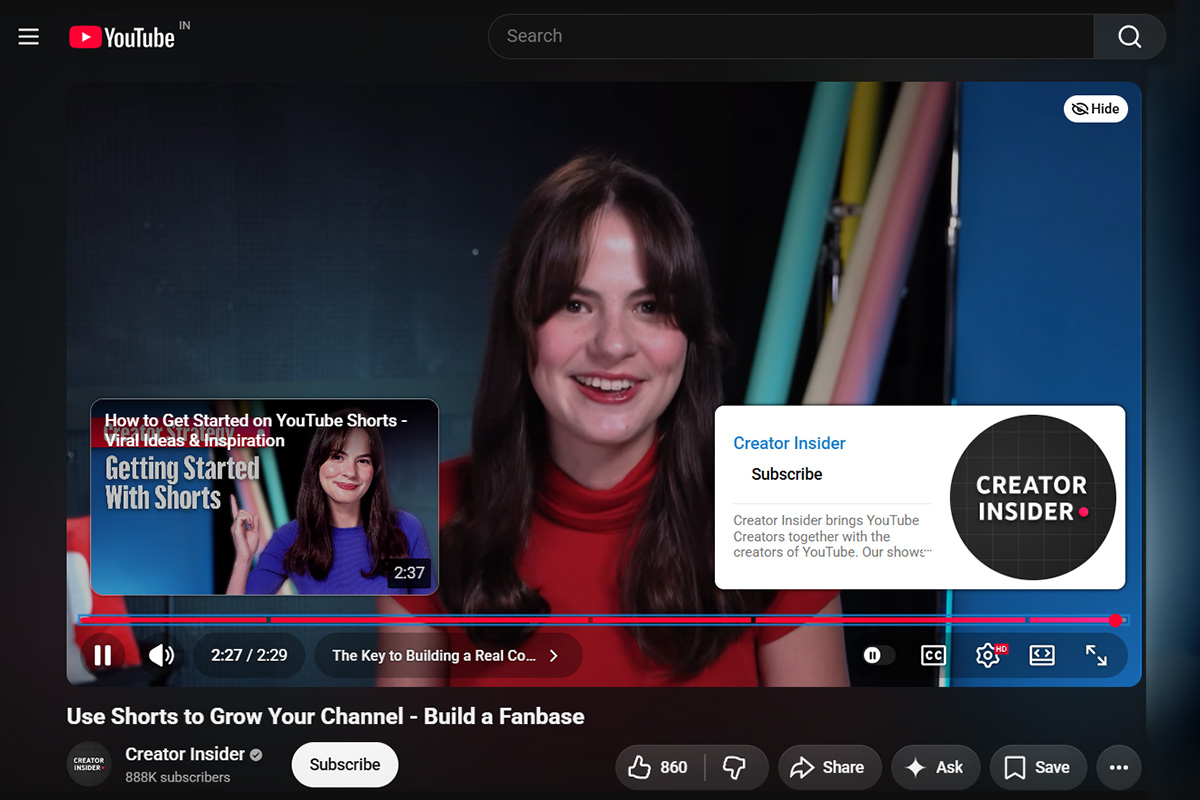Open the video settings gear
The width and height of the screenshot is (1200, 800).
click(988, 655)
